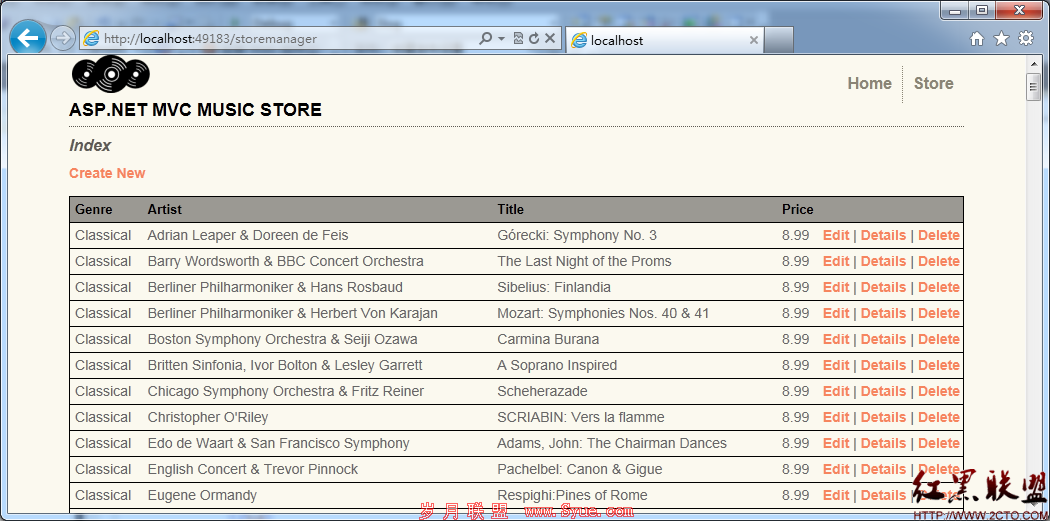Edit Pachelbel: Canon & Gigue

pos(836,469)
